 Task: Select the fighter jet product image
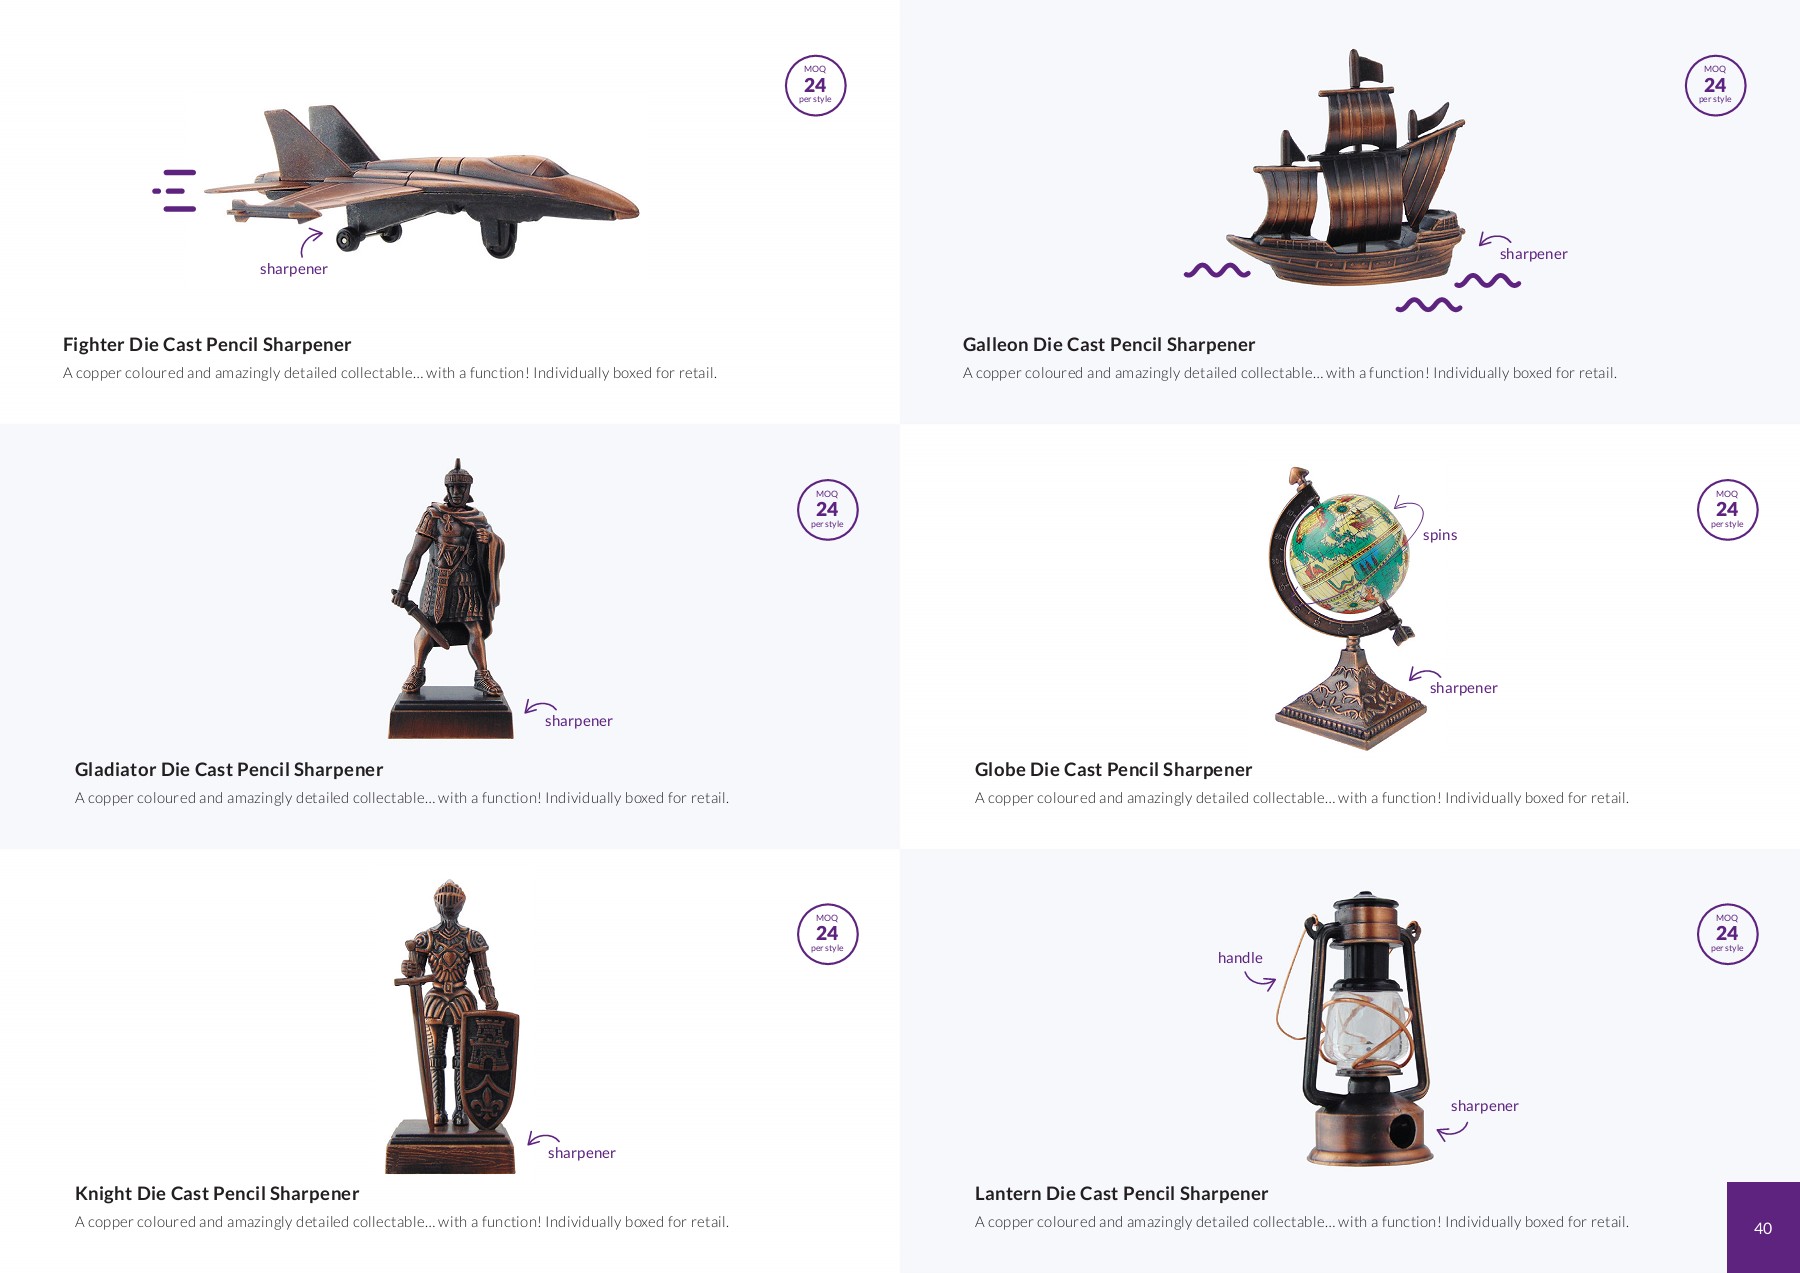pyautogui.click(x=422, y=181)
